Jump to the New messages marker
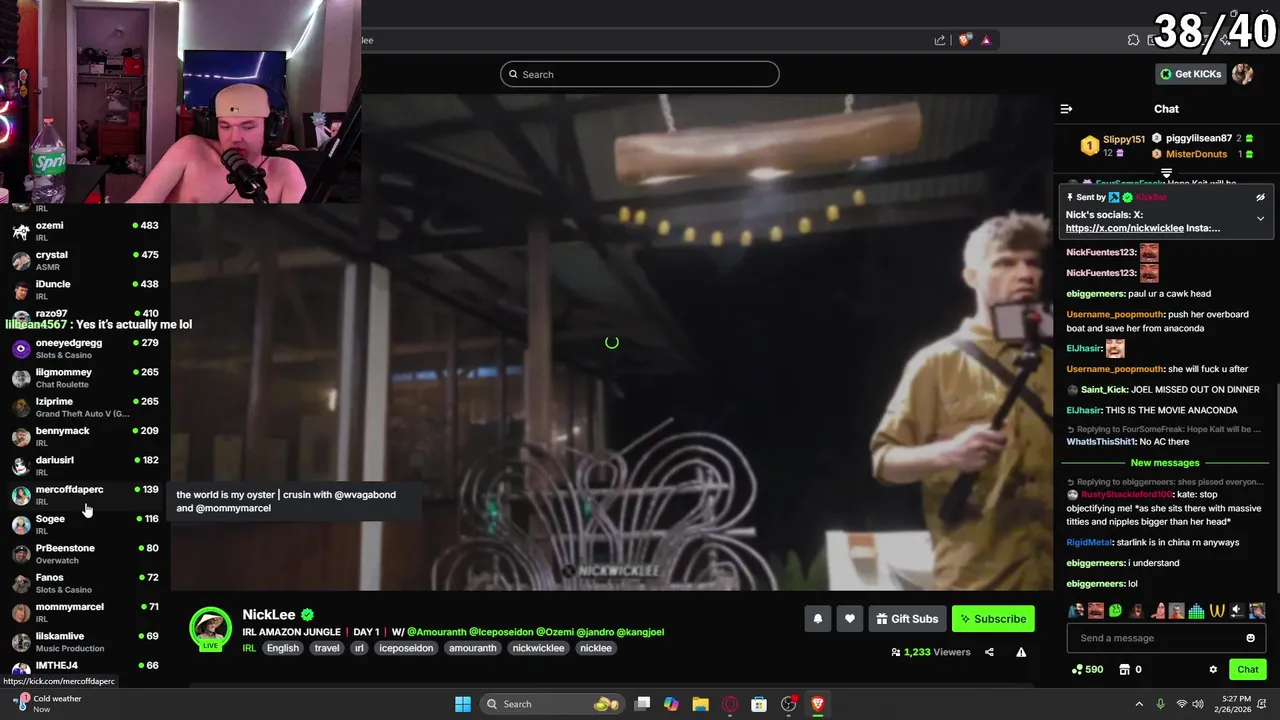This screenshot has height=720, width=1280. tap(1165, 463)
